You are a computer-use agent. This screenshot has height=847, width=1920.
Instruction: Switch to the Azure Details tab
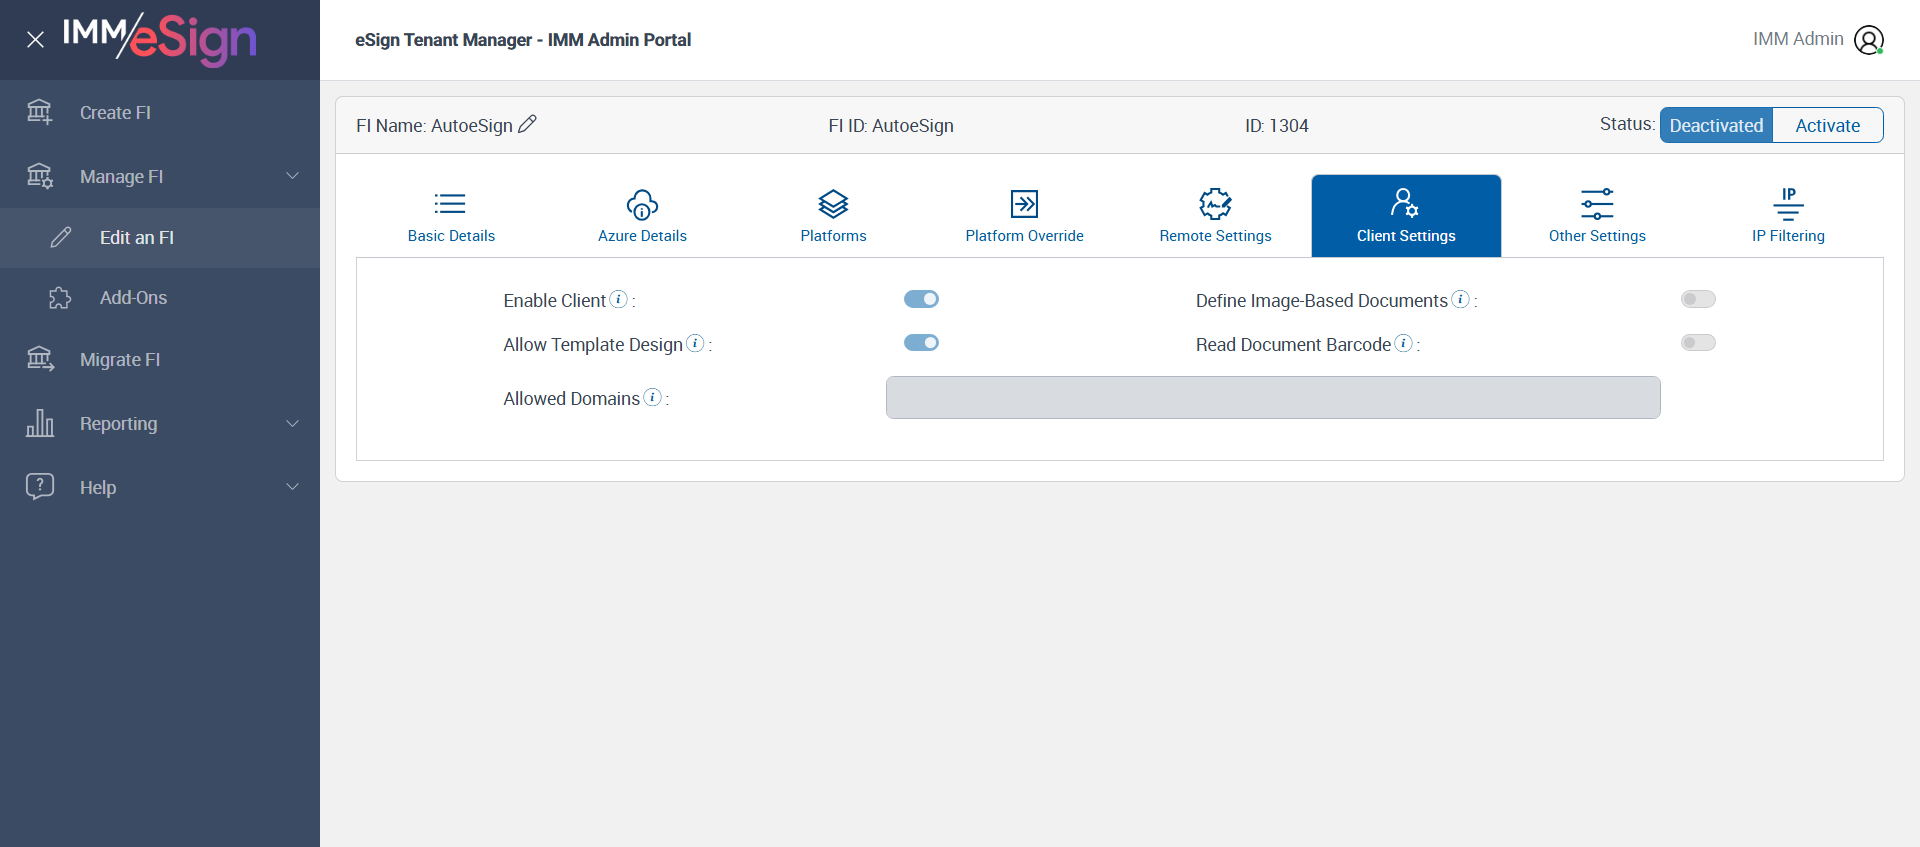click(x=642, y=216)
